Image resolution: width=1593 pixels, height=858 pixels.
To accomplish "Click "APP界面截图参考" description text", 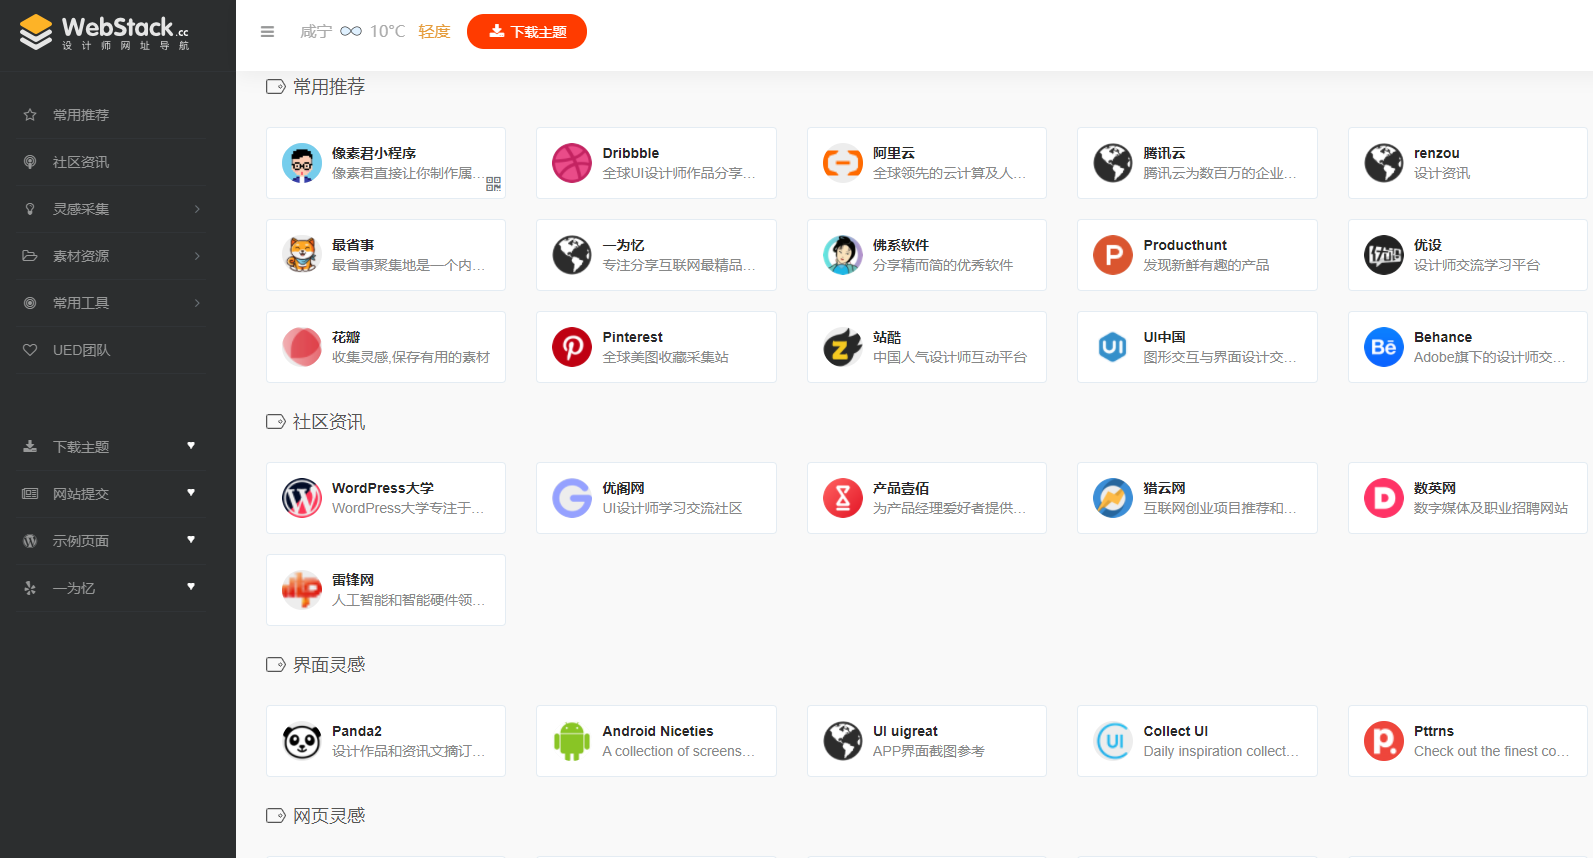I will tap(929, 751).
